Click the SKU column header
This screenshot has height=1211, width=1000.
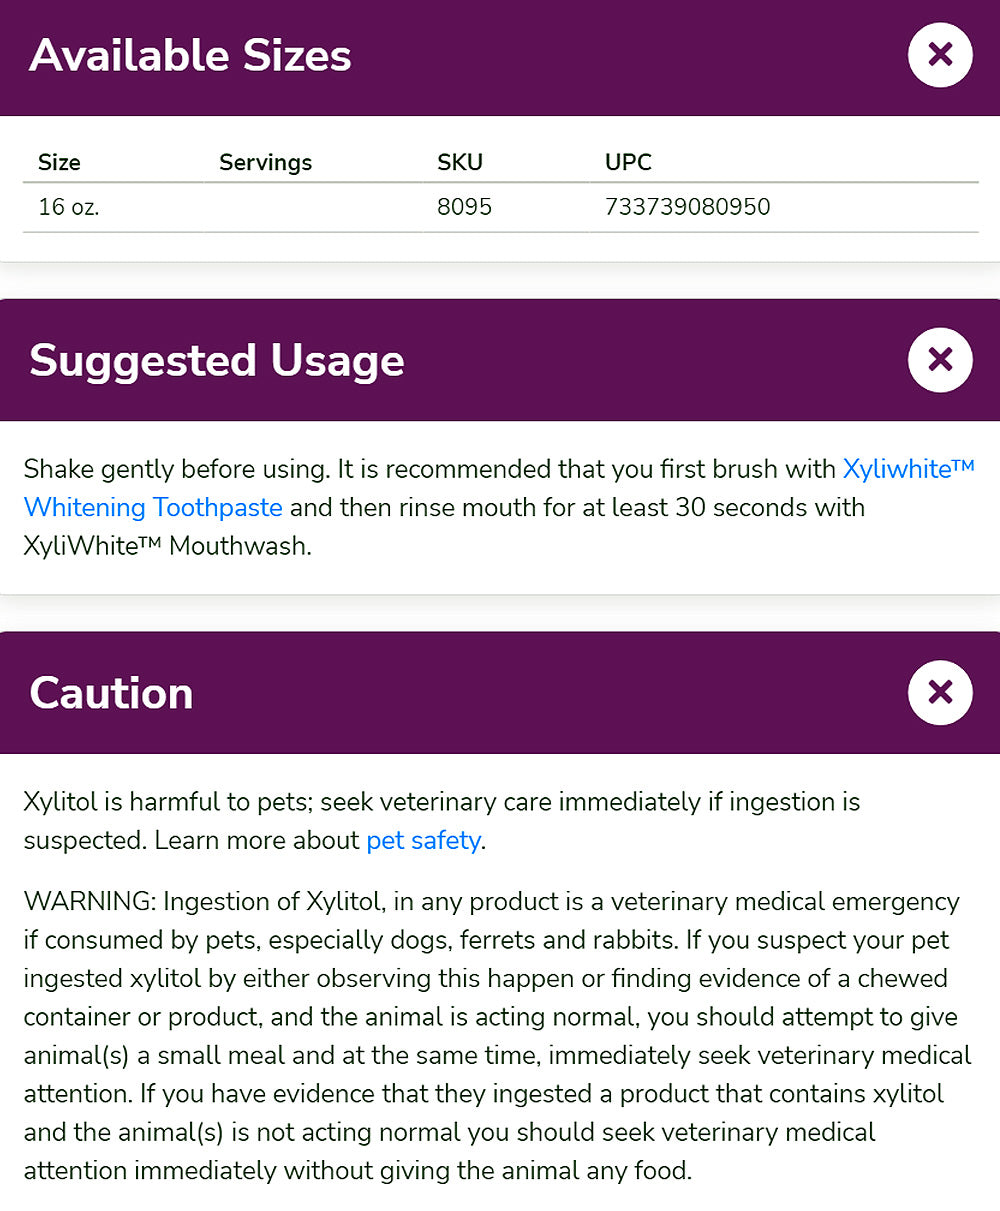click(x=459, y=162)
